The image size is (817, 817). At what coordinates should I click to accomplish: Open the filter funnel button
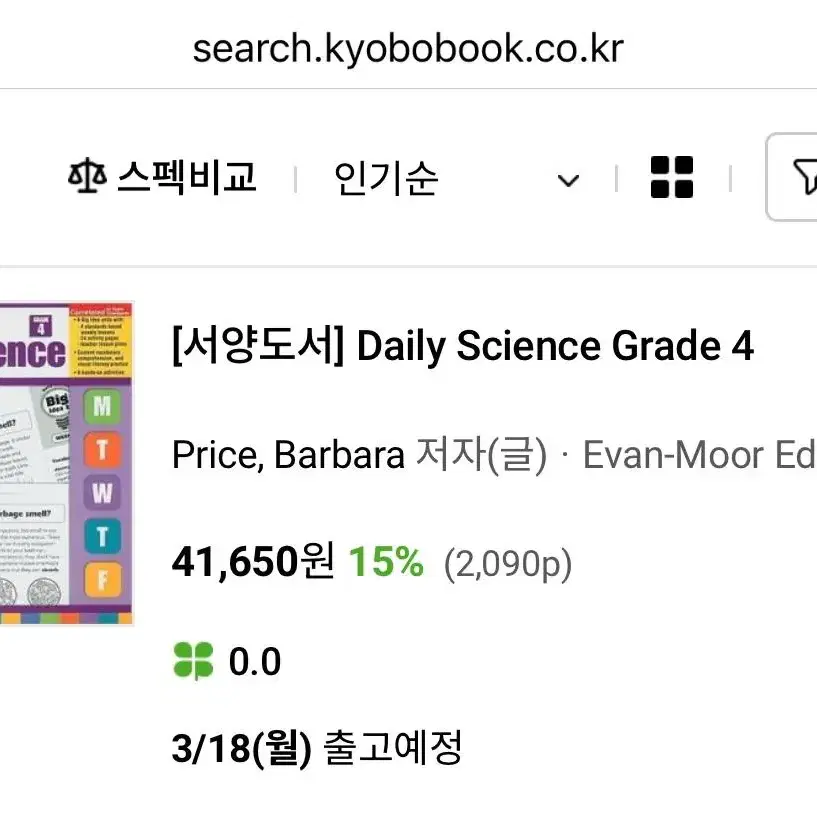click(x=793, y=177)
